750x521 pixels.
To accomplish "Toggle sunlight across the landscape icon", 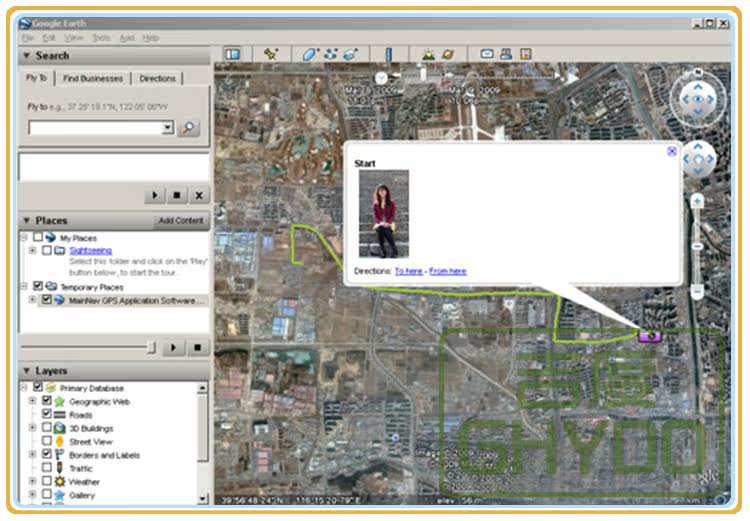I will pyautogui.click(x=428, y=55).
